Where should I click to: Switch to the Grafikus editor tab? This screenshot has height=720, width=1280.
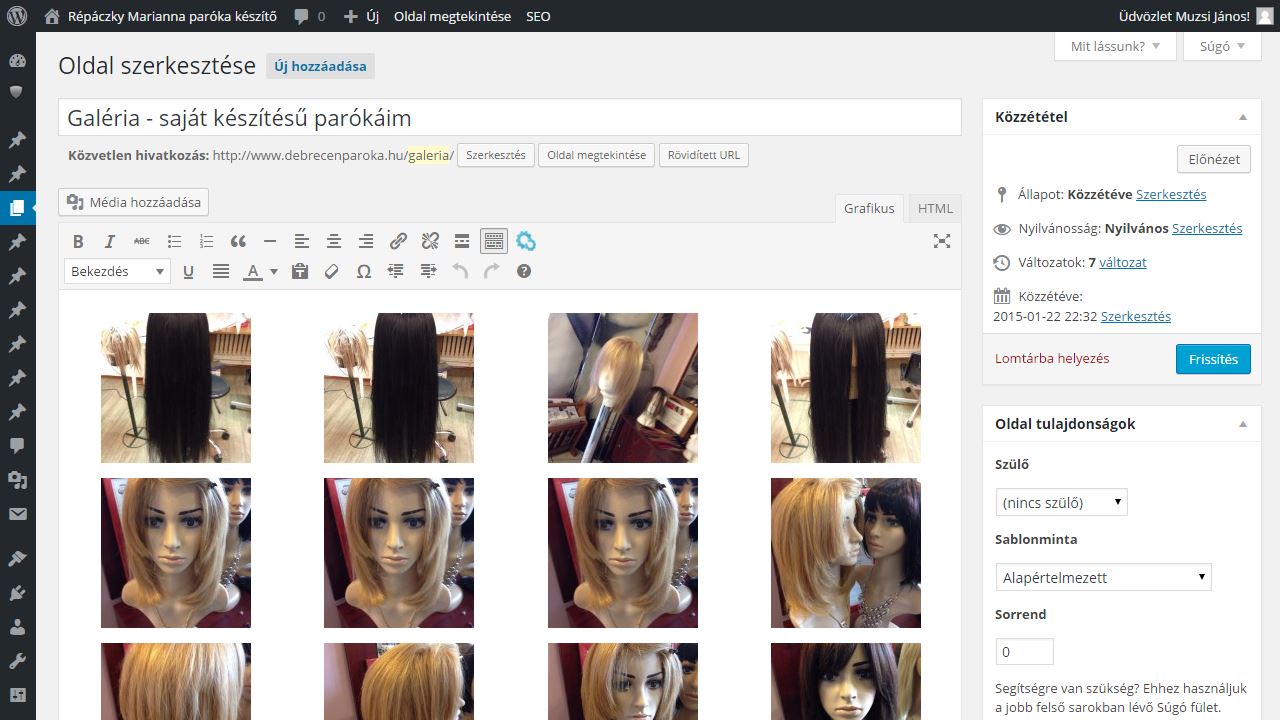[869, 208]
